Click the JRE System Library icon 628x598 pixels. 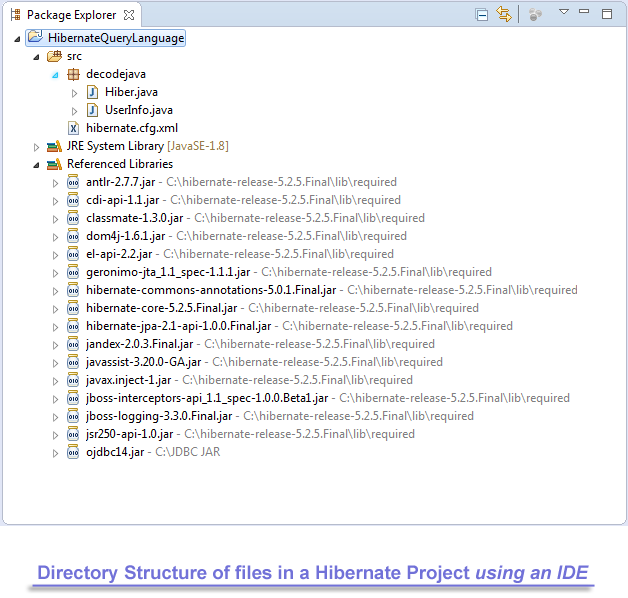click(x=55, y=146)
